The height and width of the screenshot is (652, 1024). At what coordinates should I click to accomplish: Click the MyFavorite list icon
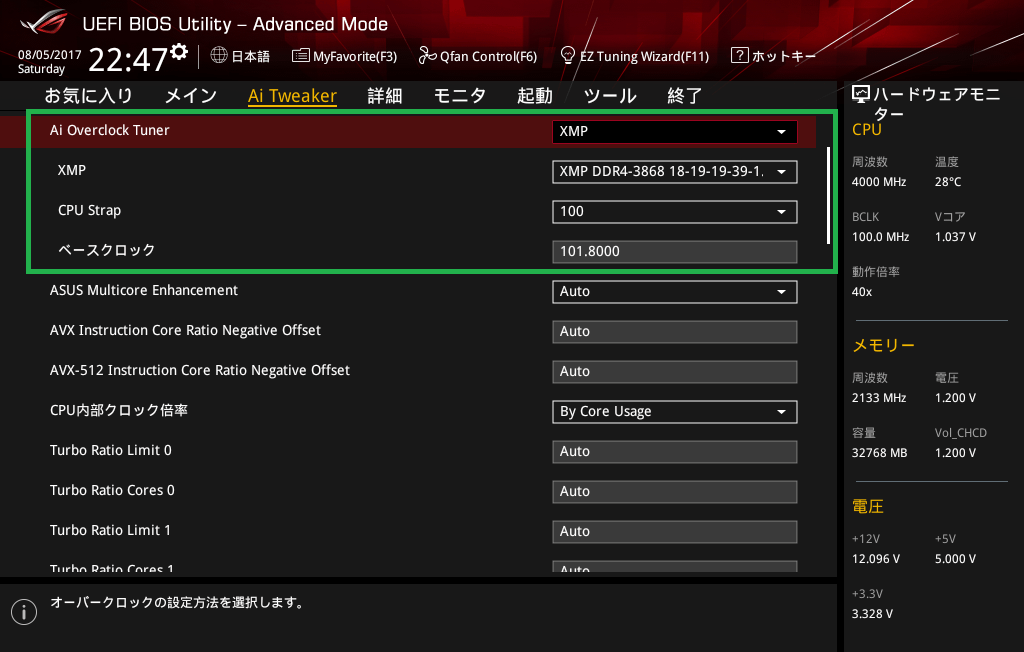[x=300, y=56]
